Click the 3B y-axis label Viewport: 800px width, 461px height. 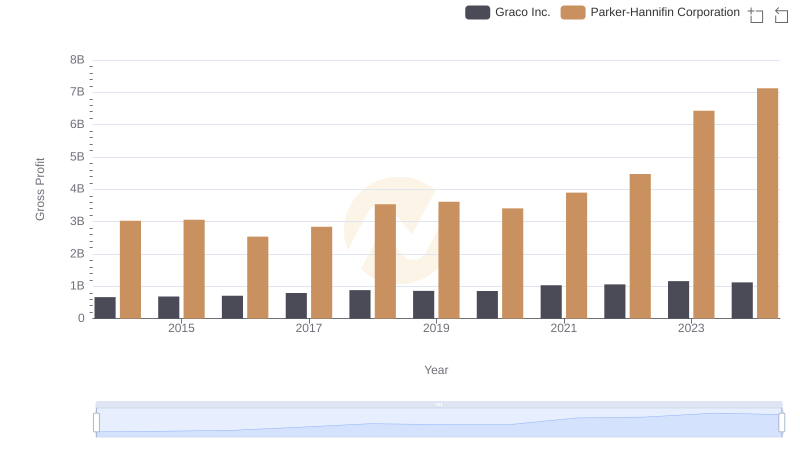coord(77,221)
